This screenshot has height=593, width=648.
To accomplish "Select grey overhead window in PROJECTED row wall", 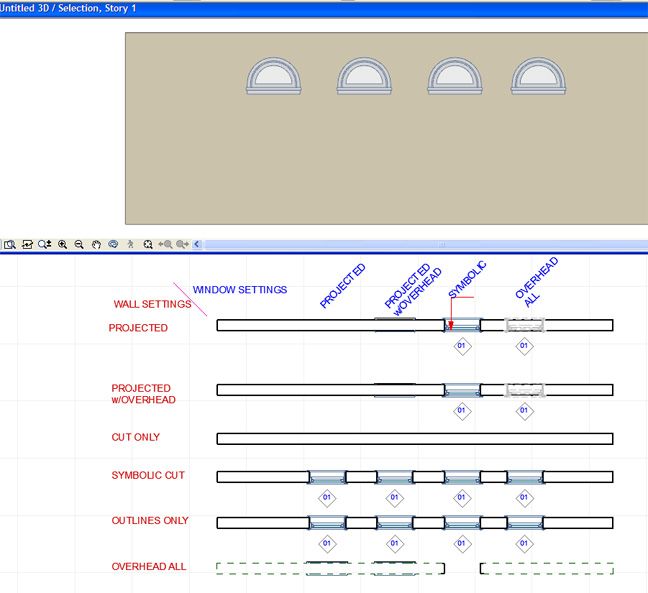I will point(525,325).
